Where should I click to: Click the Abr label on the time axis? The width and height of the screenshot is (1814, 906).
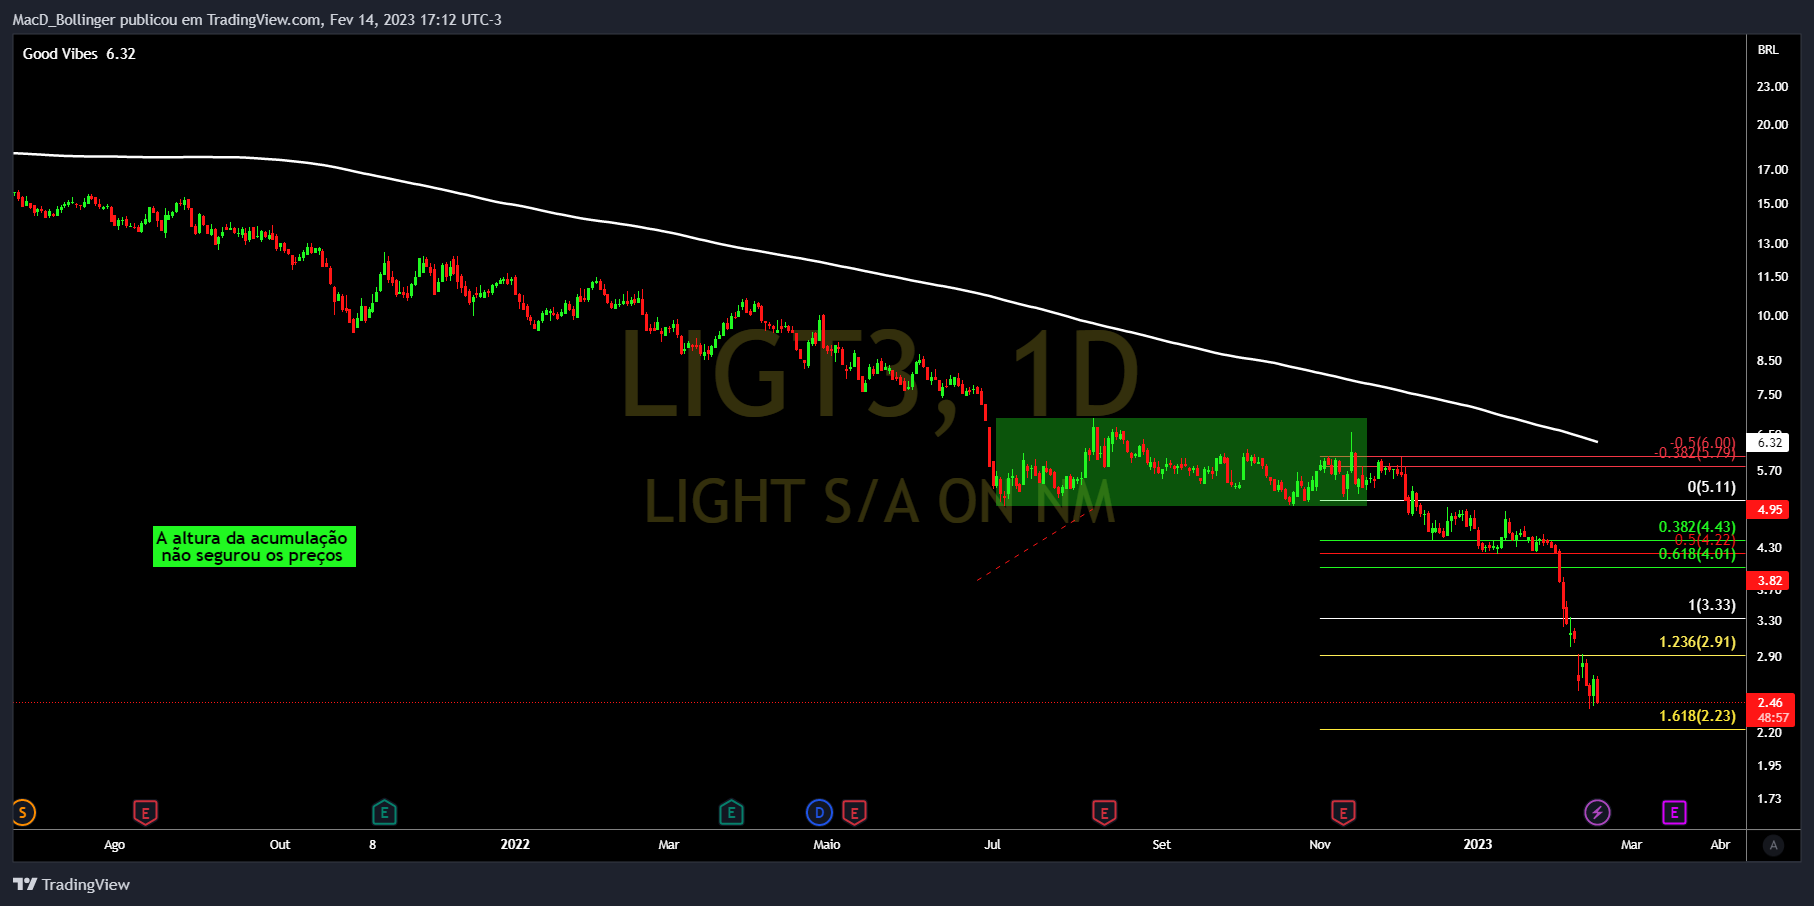click(x=1720, y=844)
